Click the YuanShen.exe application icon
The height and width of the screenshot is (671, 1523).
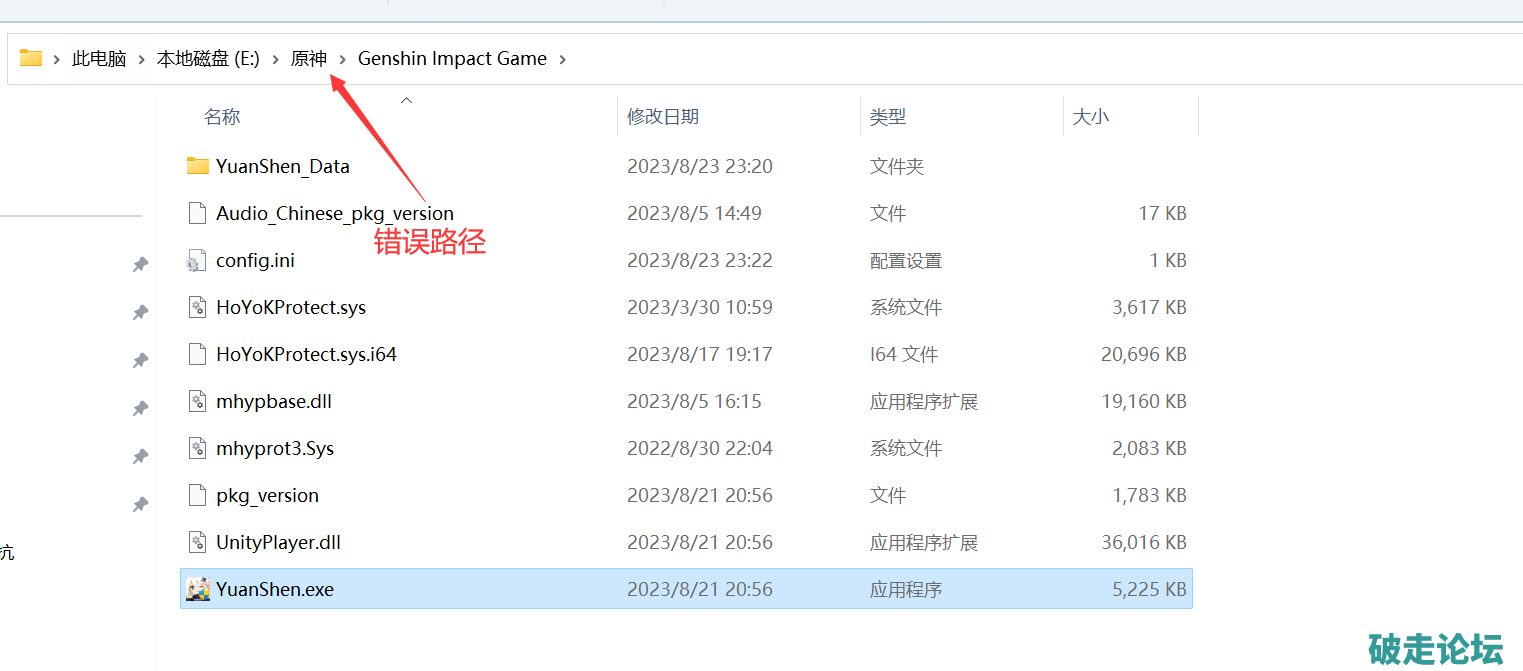point(197,589)
